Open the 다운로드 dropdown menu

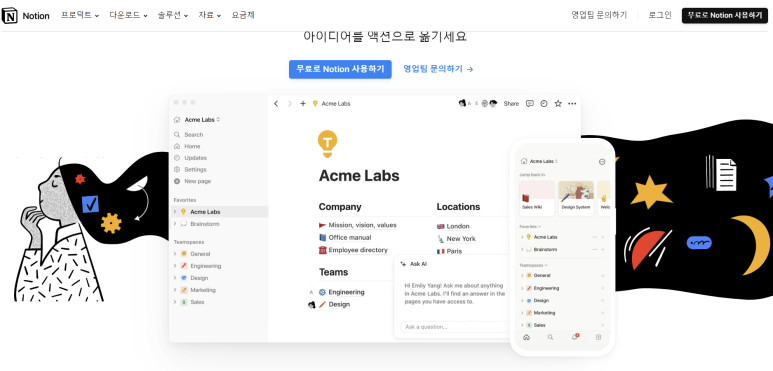point(128,15)
